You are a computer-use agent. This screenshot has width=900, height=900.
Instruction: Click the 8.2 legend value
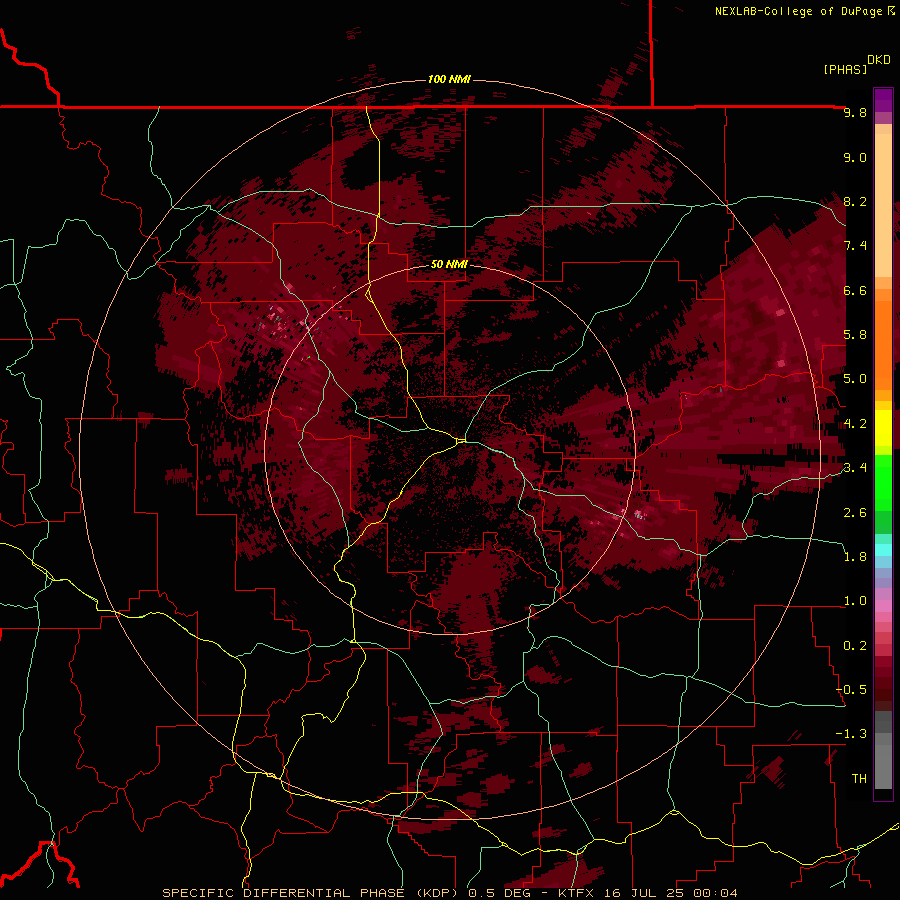click(855, 202)
